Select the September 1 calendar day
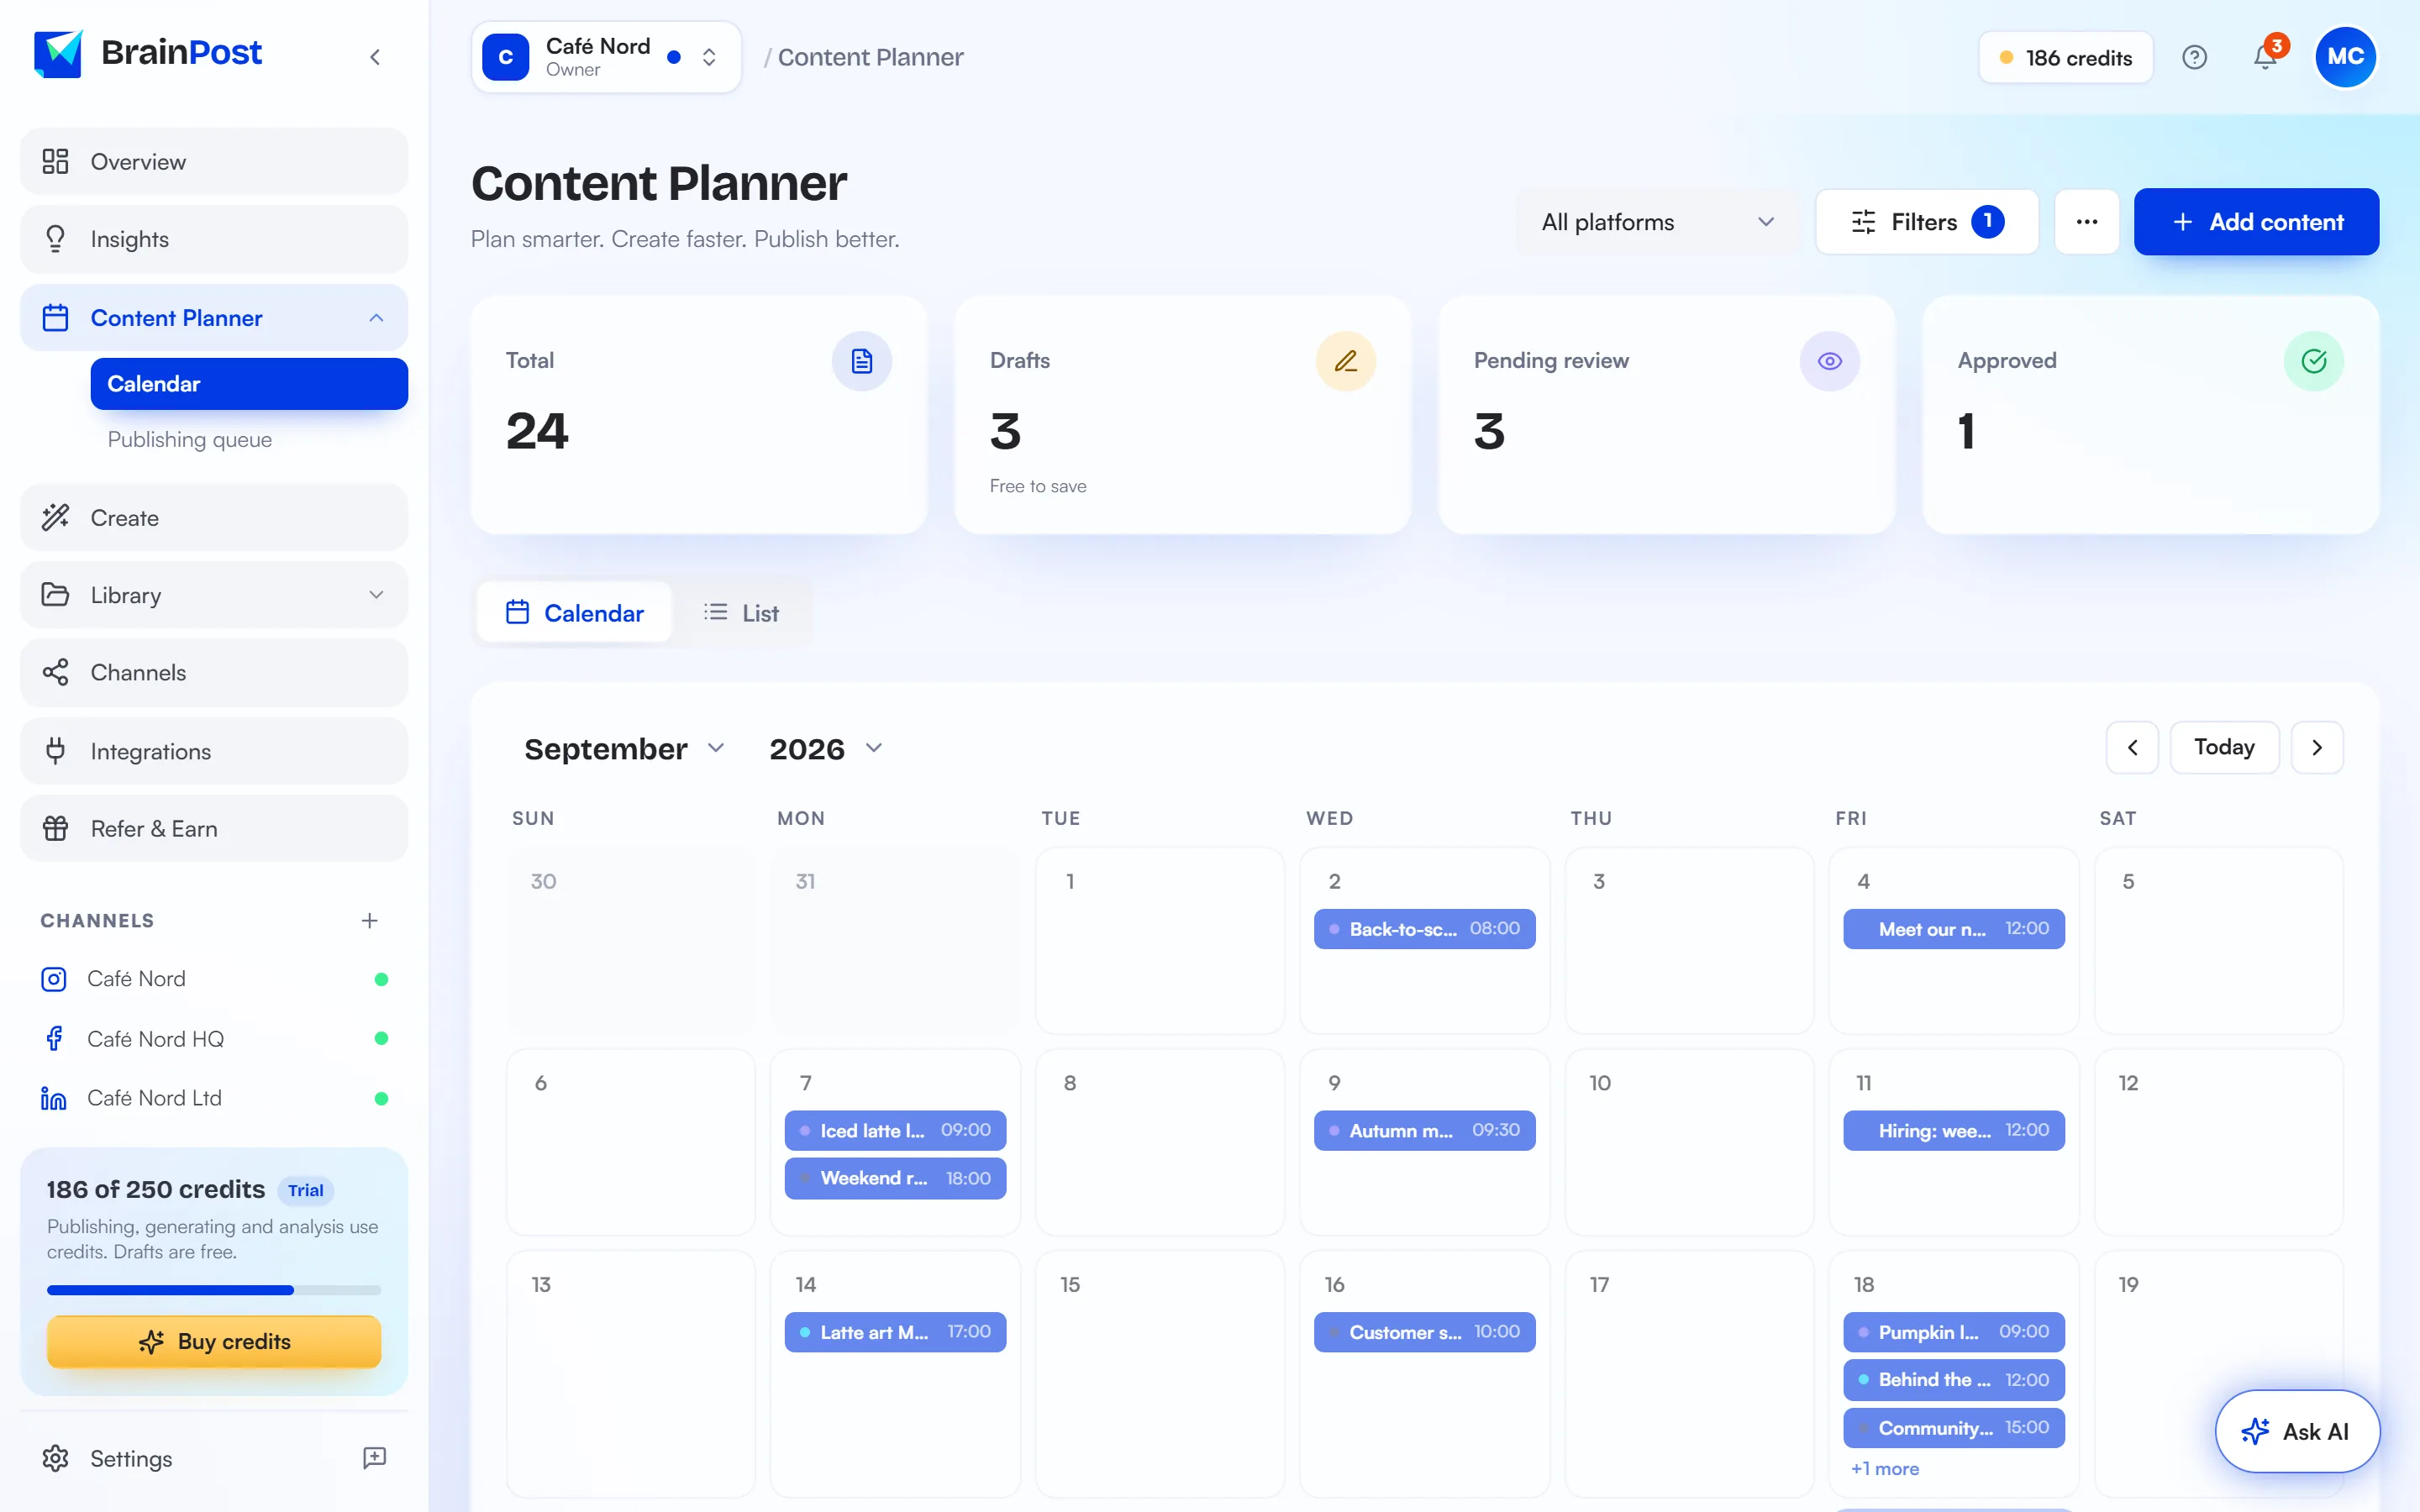Screen dimensions: 2420x1512 click(1160, 940)
